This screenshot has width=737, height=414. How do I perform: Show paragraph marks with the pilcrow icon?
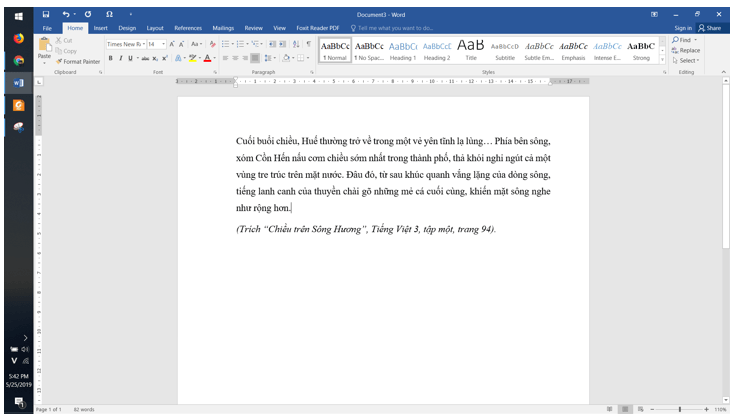(x=308, y=44)
